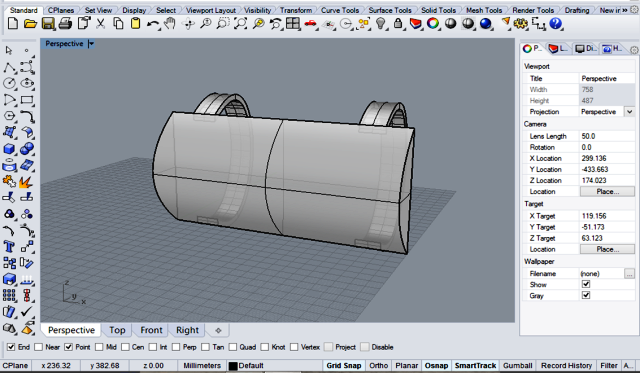The height and width of the screenshot is (373, 640).
Task: Click the black Default layer color swatch
Action: (x=233, y=366)
